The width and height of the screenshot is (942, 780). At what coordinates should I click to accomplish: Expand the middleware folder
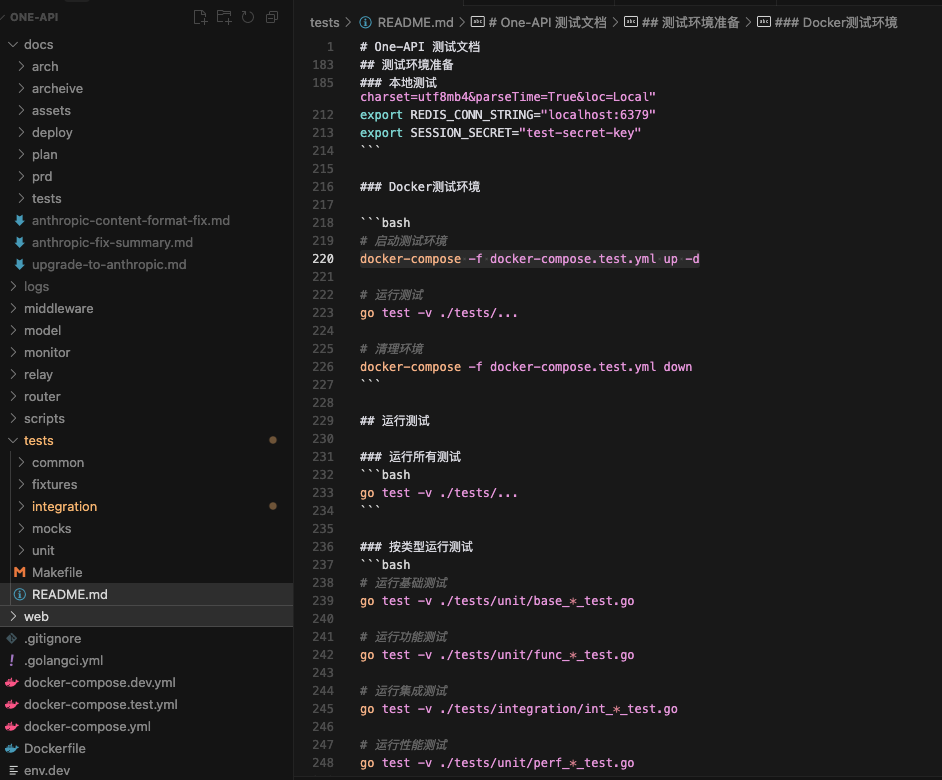58,308
